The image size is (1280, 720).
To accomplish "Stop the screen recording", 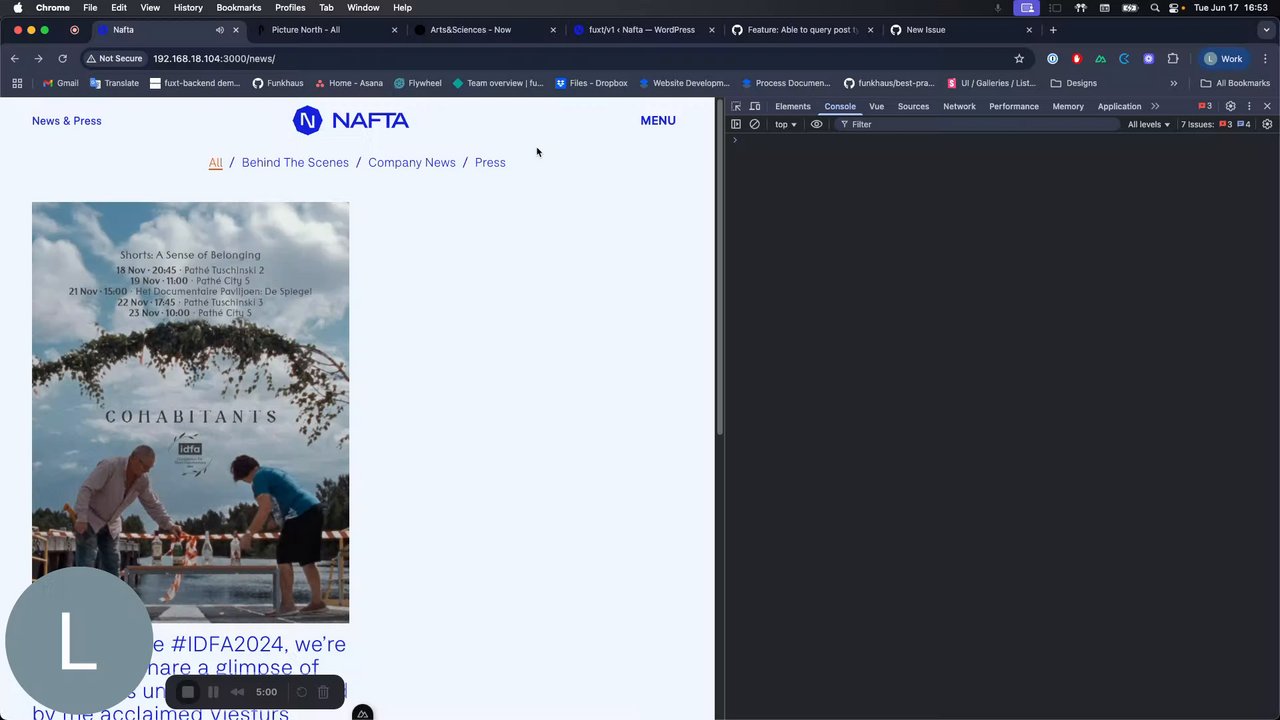I will (188, 692).
